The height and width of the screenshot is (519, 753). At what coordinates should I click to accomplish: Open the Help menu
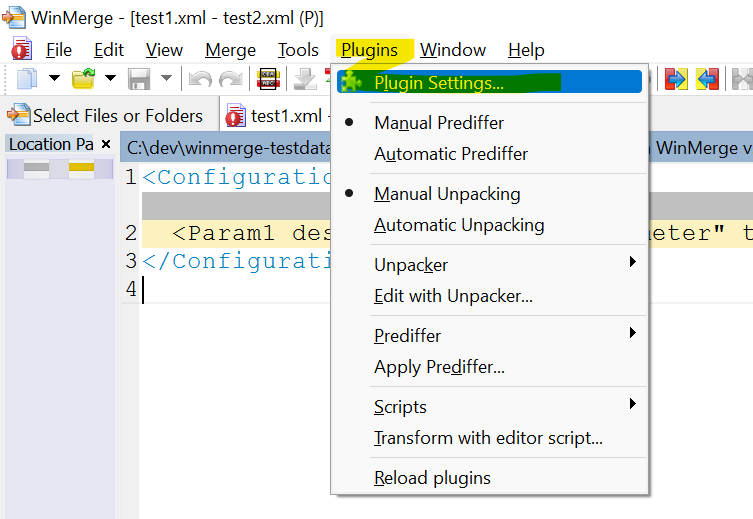coord(526,50)
